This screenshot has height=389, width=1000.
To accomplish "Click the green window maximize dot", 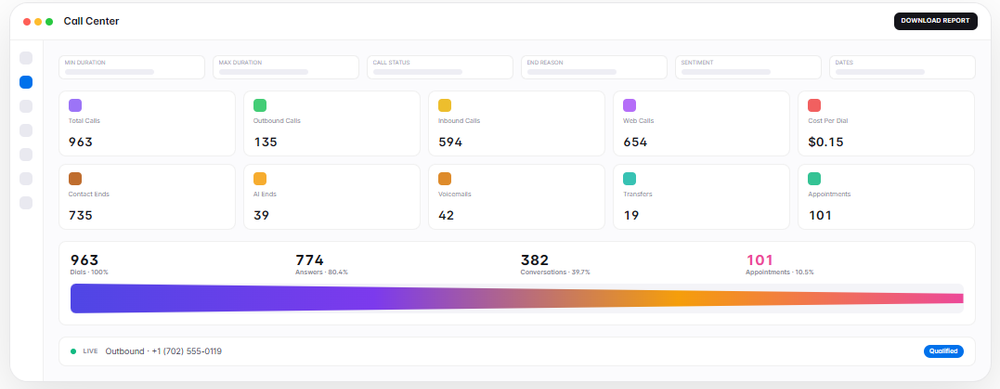I will 49,22.
